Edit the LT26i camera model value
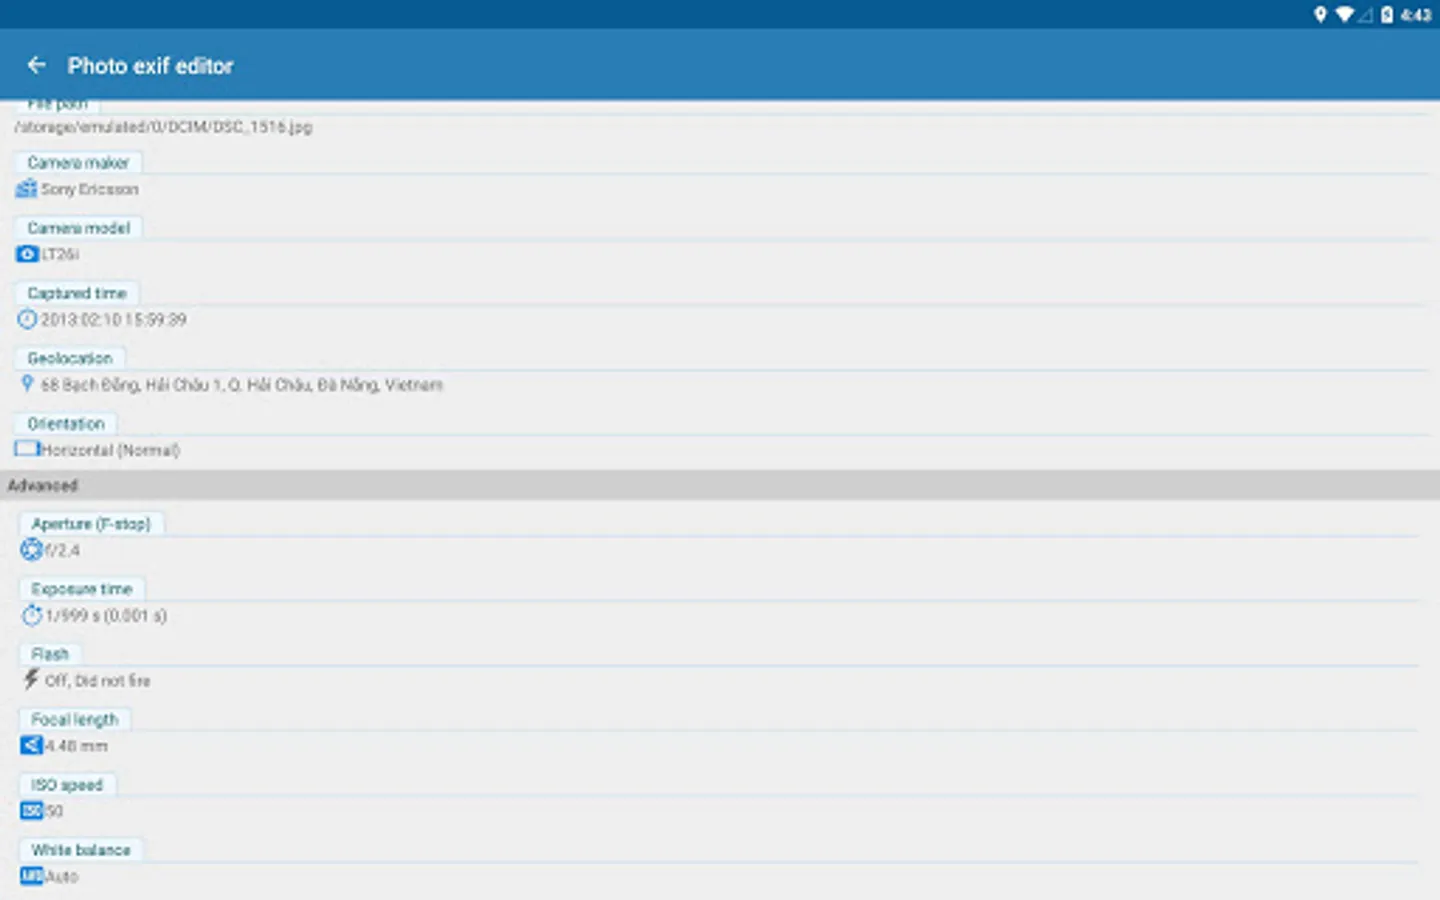 coord(60,254)
